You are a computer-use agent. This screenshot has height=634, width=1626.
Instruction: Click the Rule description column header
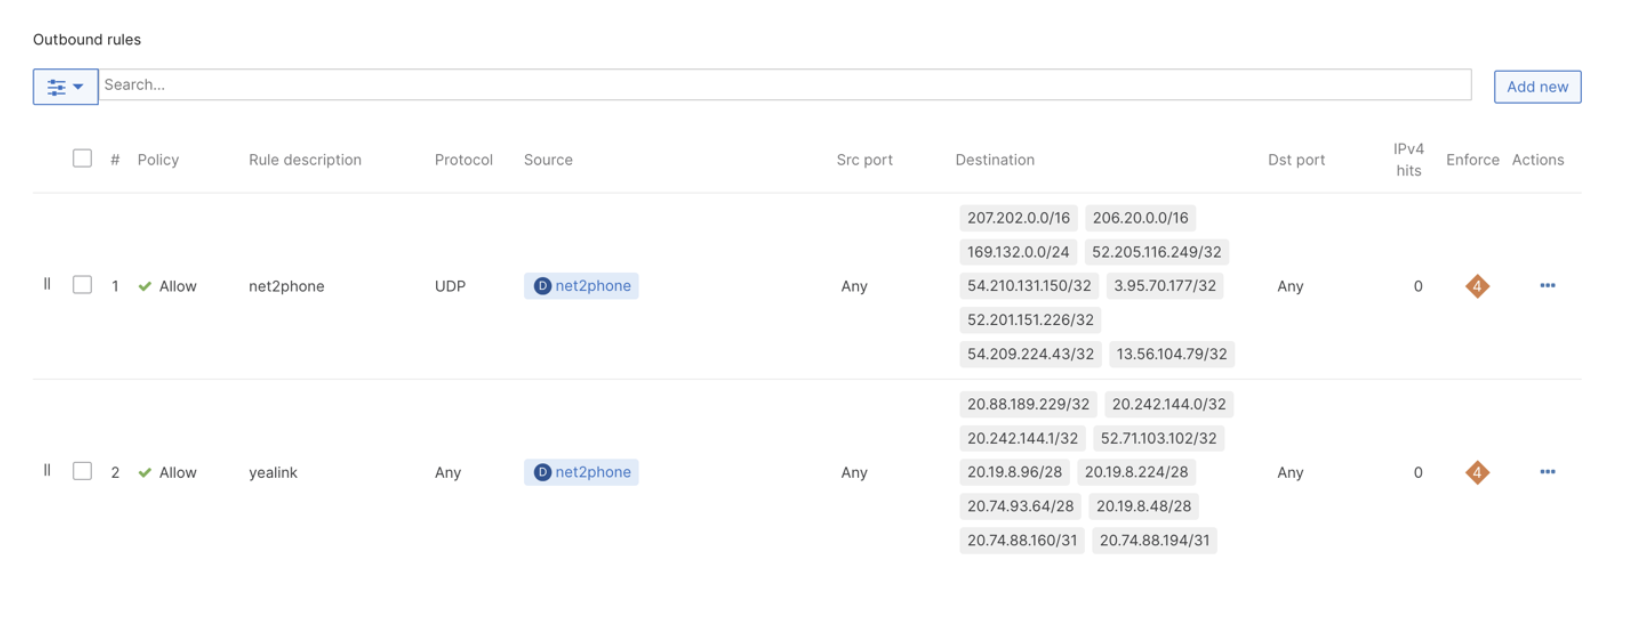(x=305, y=160)
